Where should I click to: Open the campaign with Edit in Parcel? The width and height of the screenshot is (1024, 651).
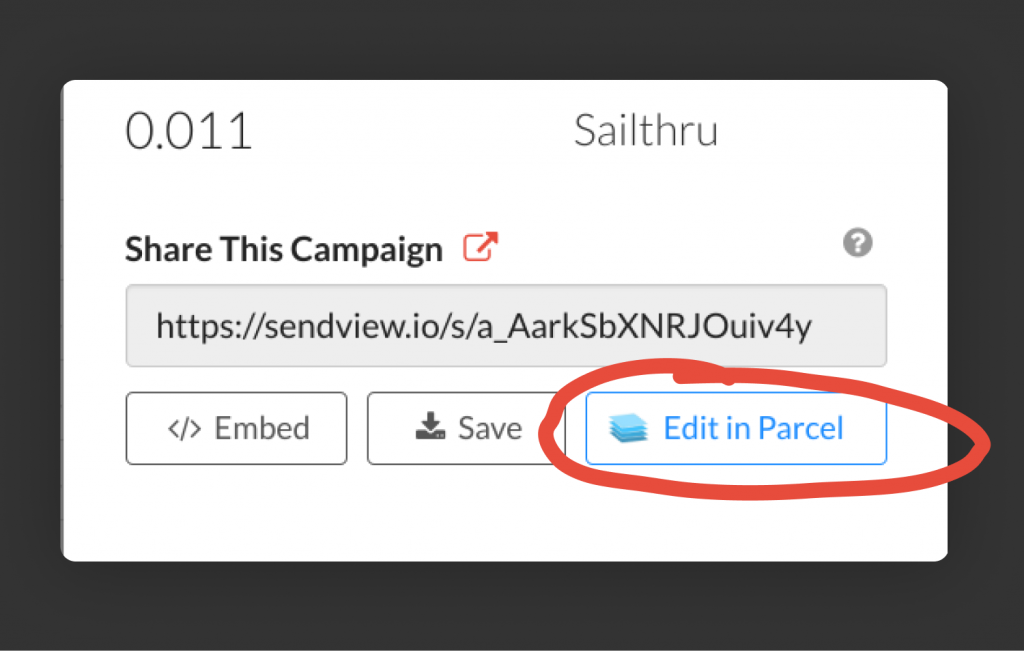click(x=736, y=428)
